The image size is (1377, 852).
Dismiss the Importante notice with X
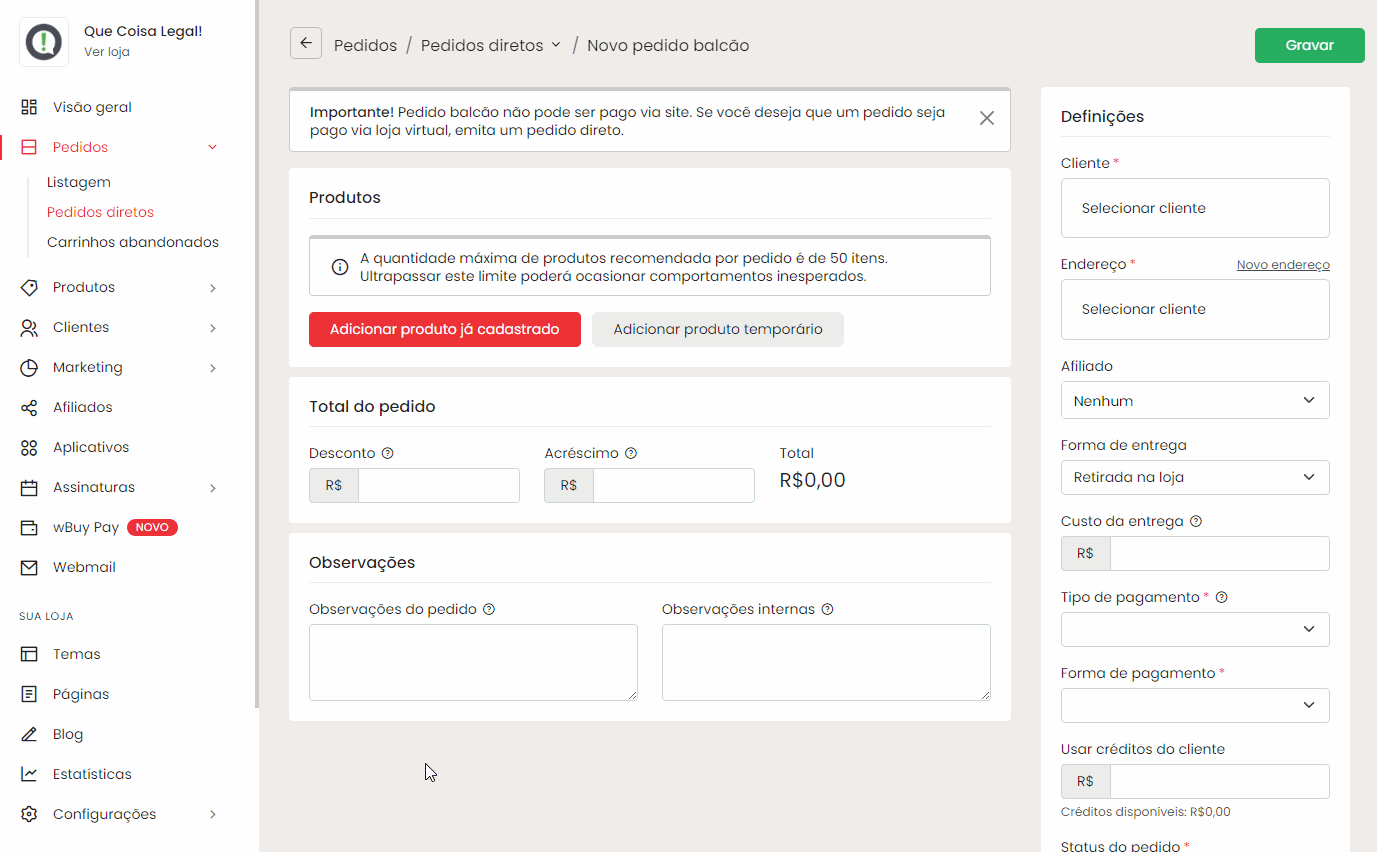tap(986, 118)
